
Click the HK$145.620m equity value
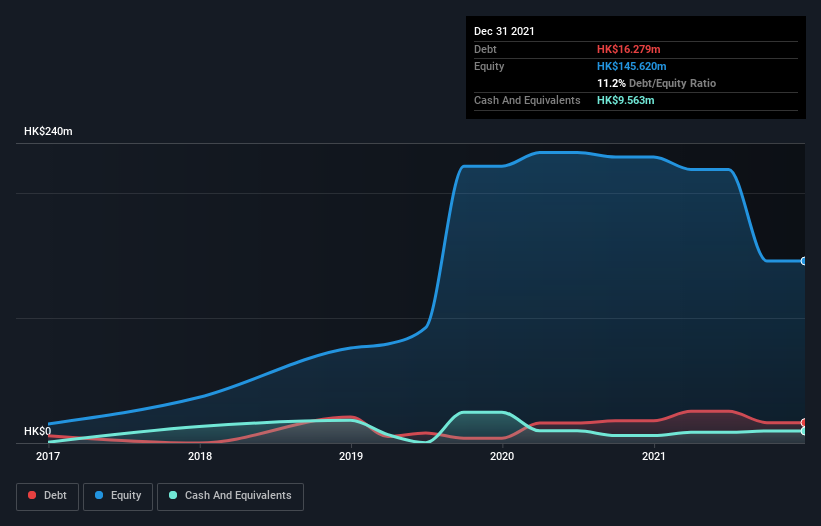631,66
